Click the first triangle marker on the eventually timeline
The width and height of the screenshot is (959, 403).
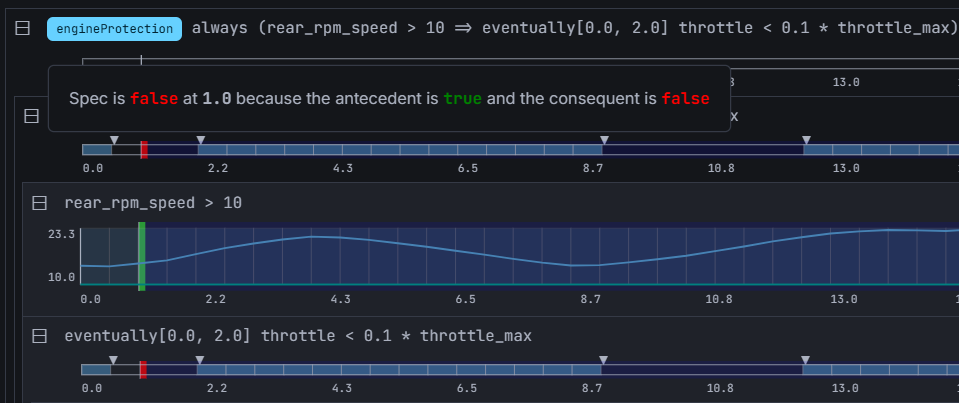(113, 360)
